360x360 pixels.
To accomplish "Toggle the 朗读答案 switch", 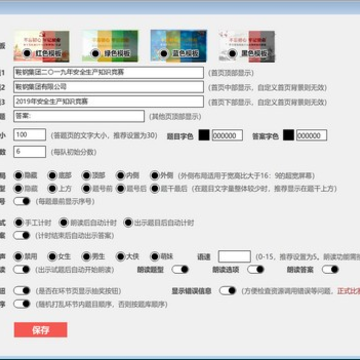I will (x=330, y=269).
